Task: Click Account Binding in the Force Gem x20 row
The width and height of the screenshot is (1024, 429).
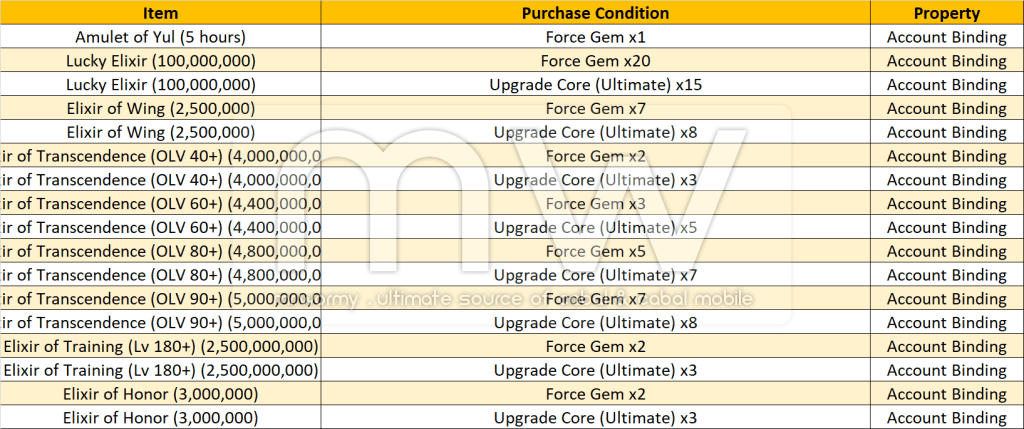Action: click(946, 61)
